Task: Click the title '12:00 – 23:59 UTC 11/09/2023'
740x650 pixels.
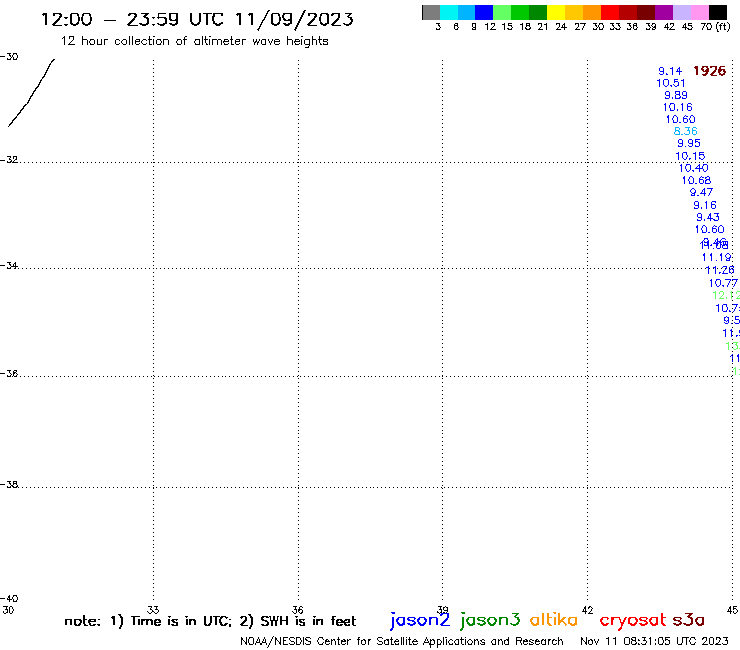Action: pos(197,19)
